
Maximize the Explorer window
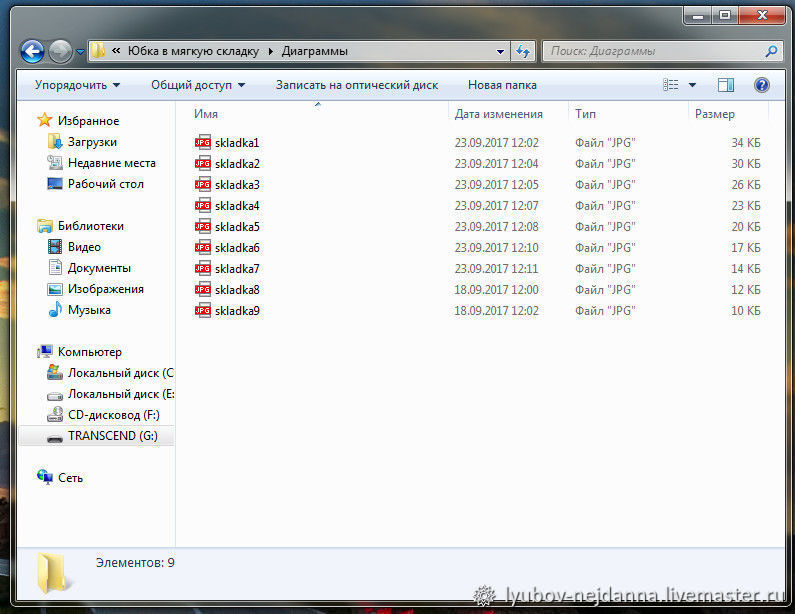[725, 16]
